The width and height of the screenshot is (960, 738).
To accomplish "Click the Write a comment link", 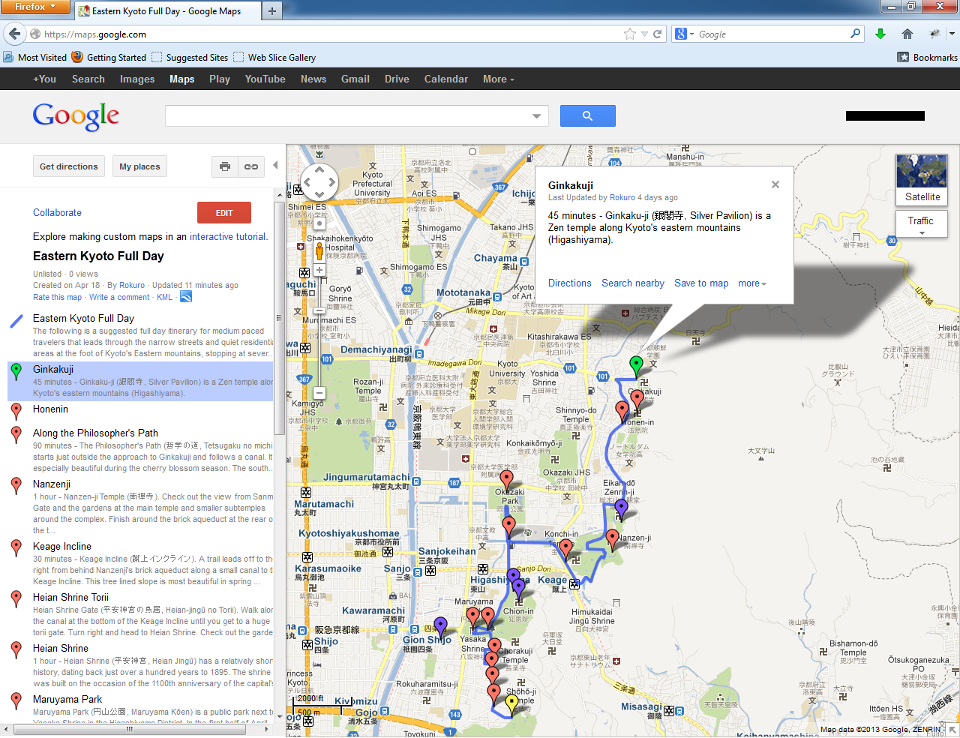I will pyautogui.click(x=119, y=297).
